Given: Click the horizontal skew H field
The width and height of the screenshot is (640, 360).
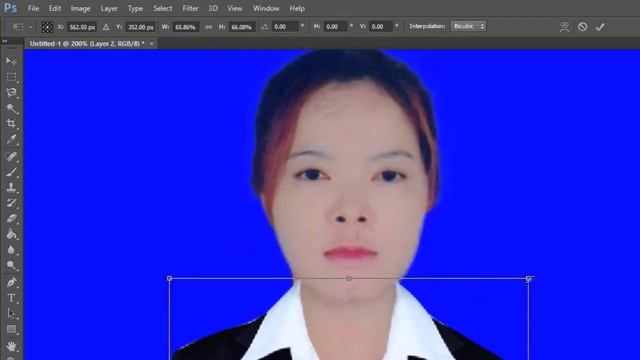Looking at the screenshot, I should coord(336,27).
